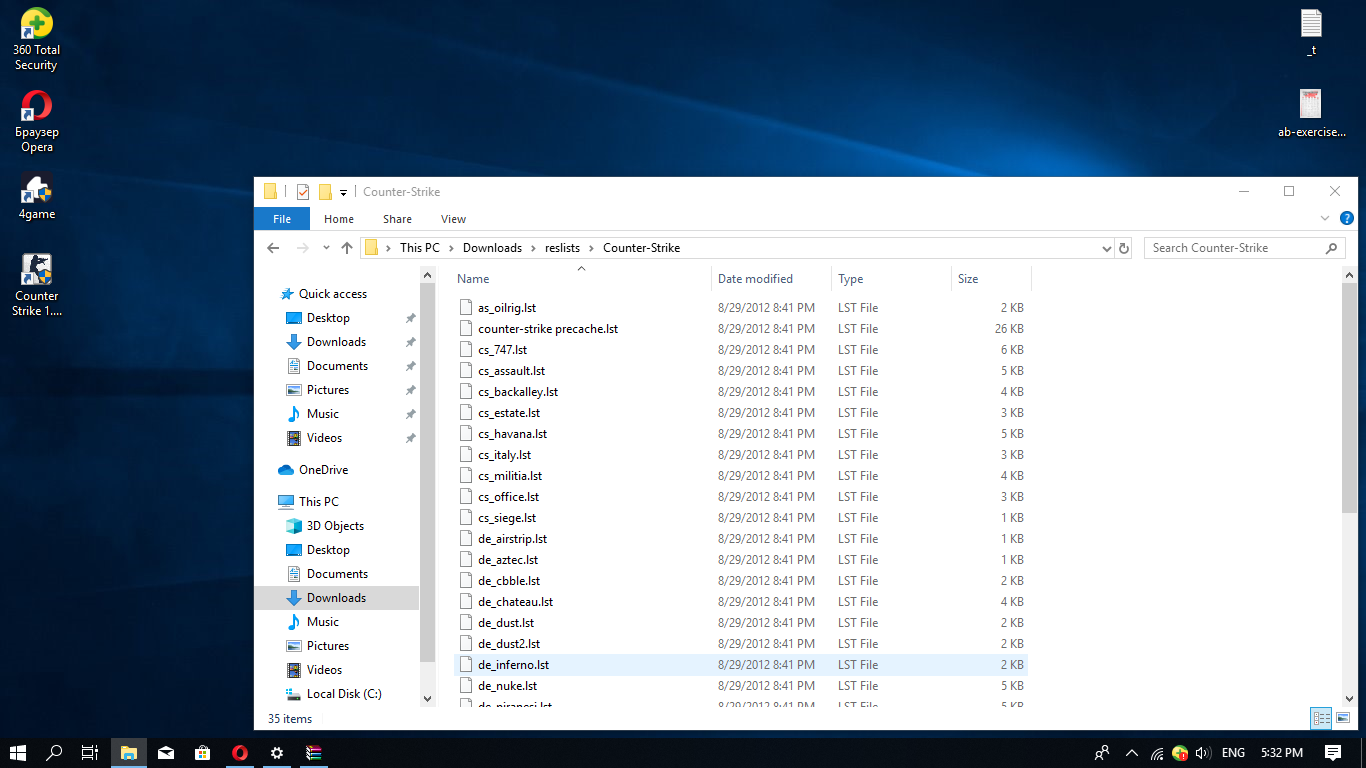Open the volume control in system tray
The width and height of the screenshot is (1366, 768).
click(1202, 753)
